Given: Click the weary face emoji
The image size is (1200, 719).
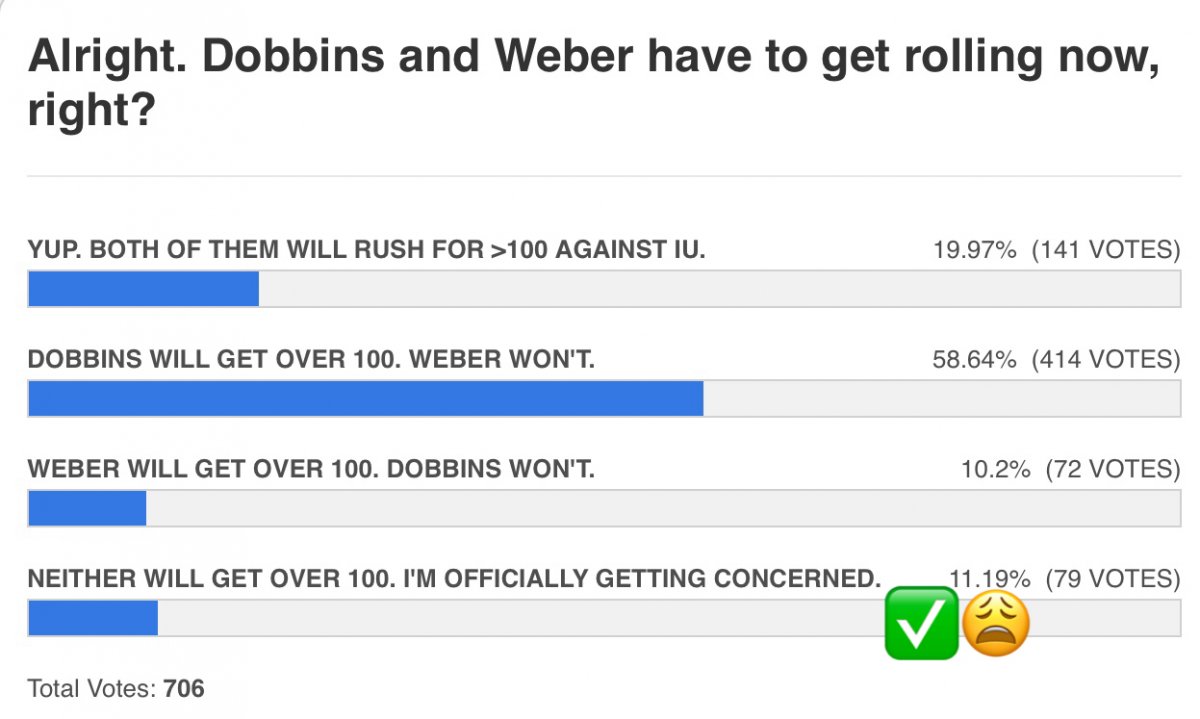Looking at the screenshot, I should pos(995,623).
